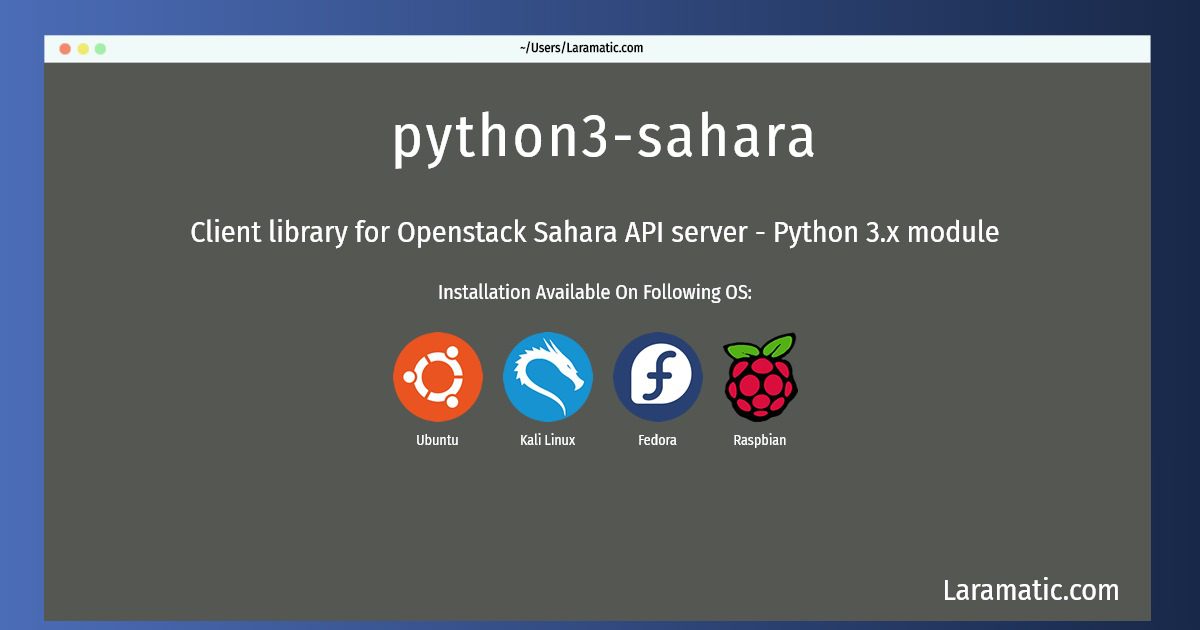1200x630 pixels.
Task: Click the Ubuntu logo icon
Action: pyautogui.click(x=438, y=377)
